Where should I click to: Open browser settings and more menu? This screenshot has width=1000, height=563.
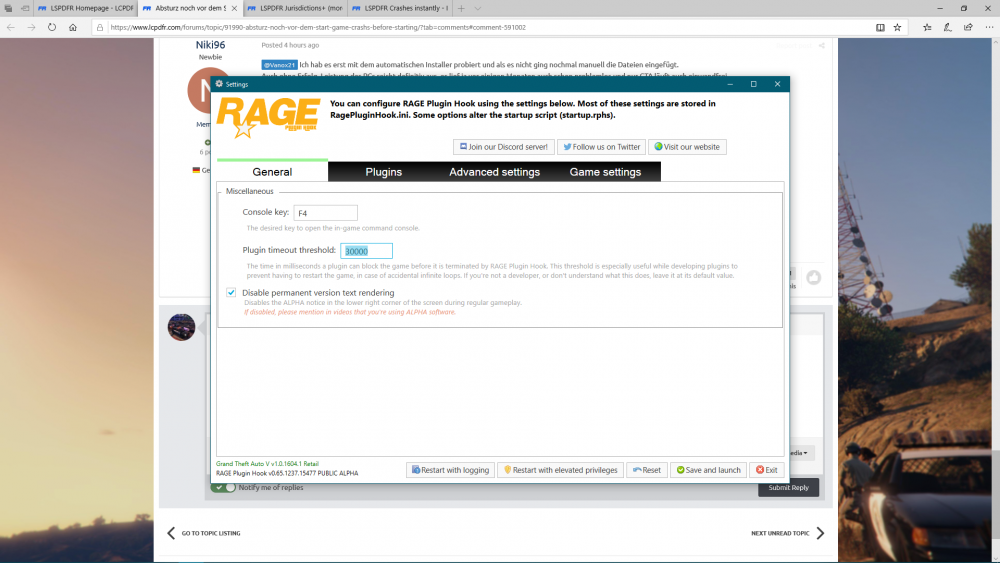989,27
